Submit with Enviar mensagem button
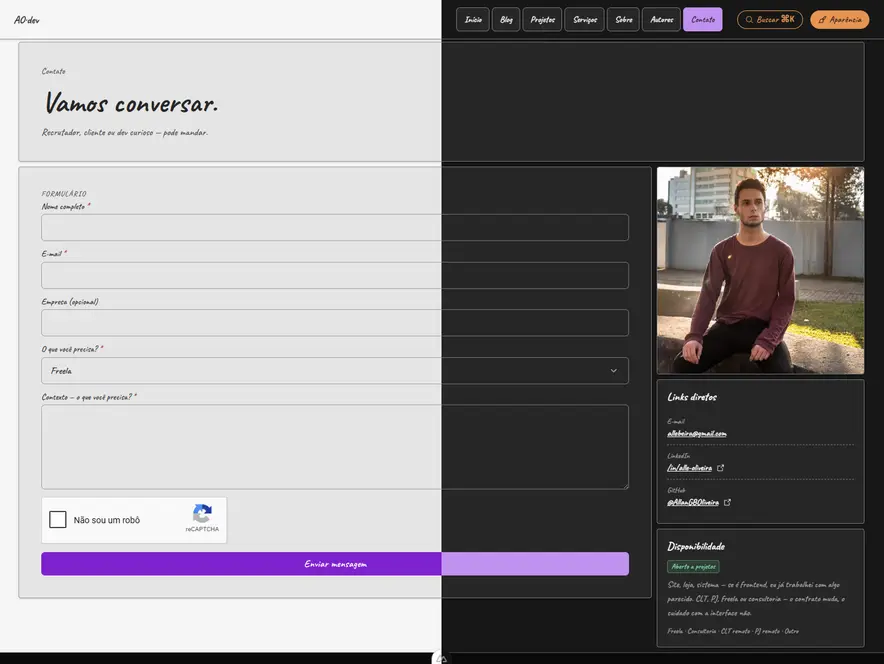884x664 pixels. (335, 564)
